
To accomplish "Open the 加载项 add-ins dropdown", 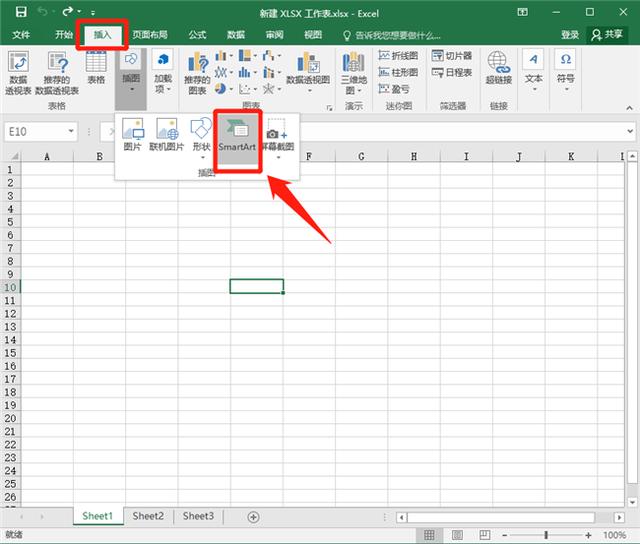I will pos(163,72).
